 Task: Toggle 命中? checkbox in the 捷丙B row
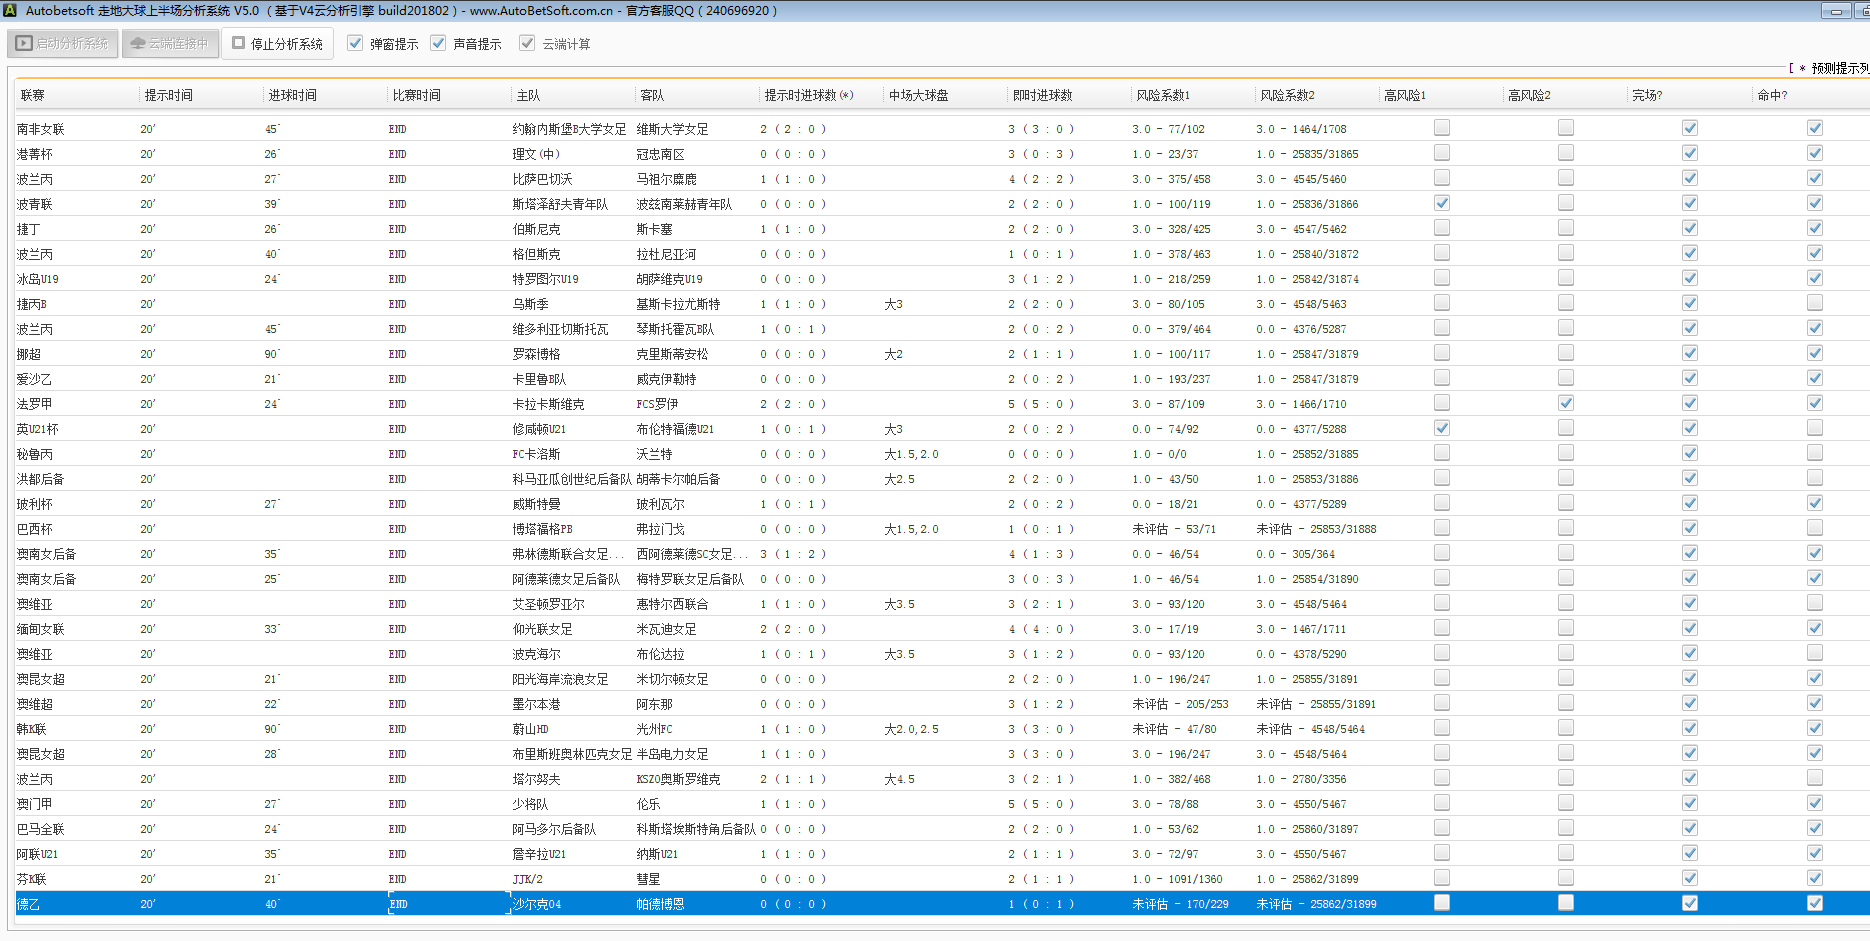(x=1814, y=303)
